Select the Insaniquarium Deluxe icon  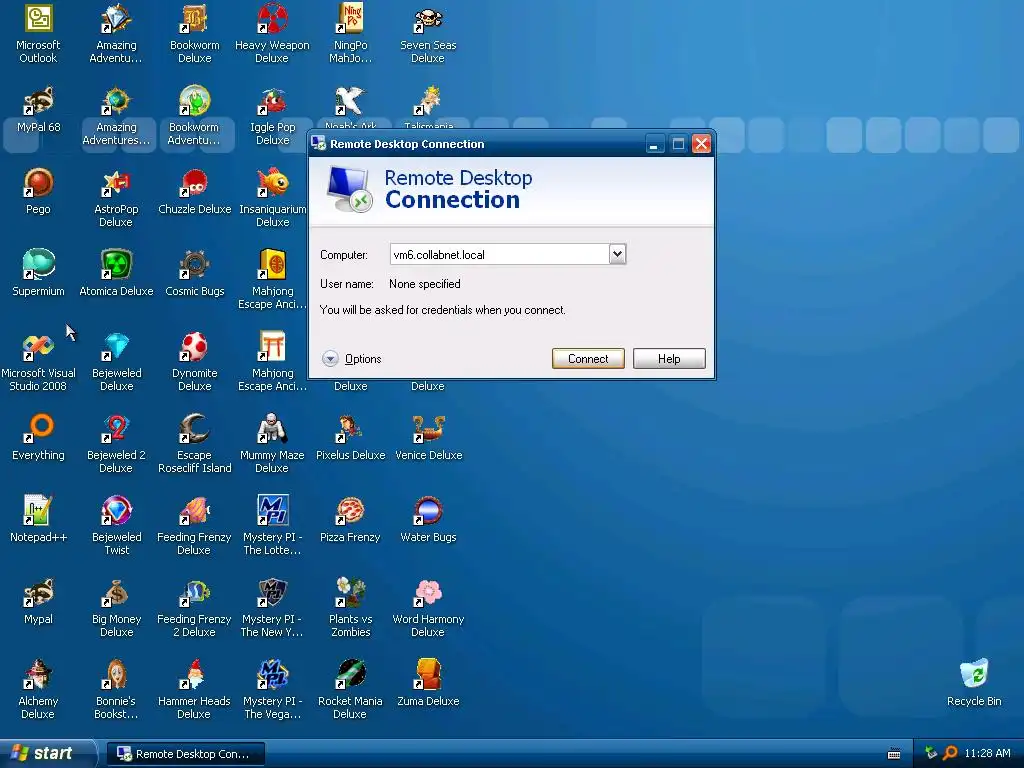(273, 198)
